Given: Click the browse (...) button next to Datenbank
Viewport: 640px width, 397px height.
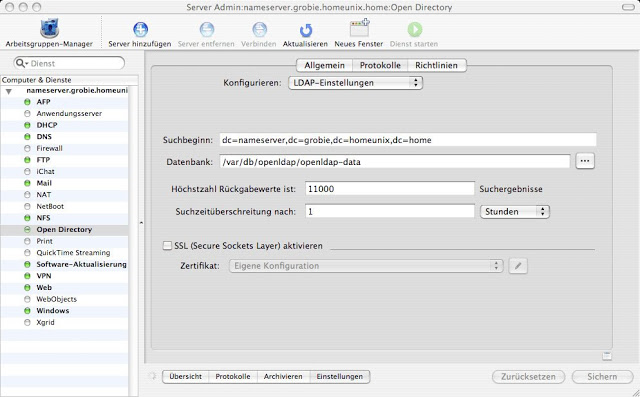Looking at the screenshot, I should [x=585, y=161].
